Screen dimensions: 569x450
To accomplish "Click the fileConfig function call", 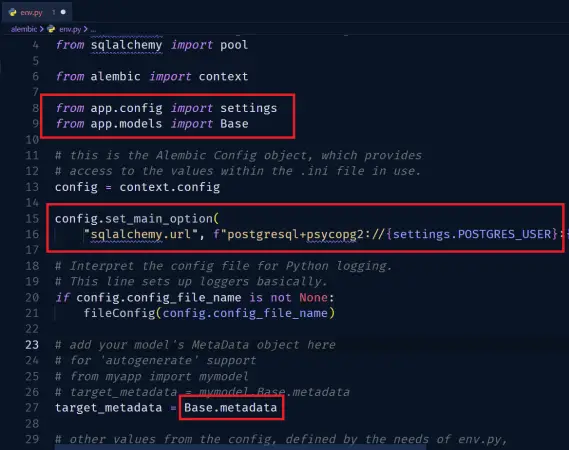I will coord(119,313).
